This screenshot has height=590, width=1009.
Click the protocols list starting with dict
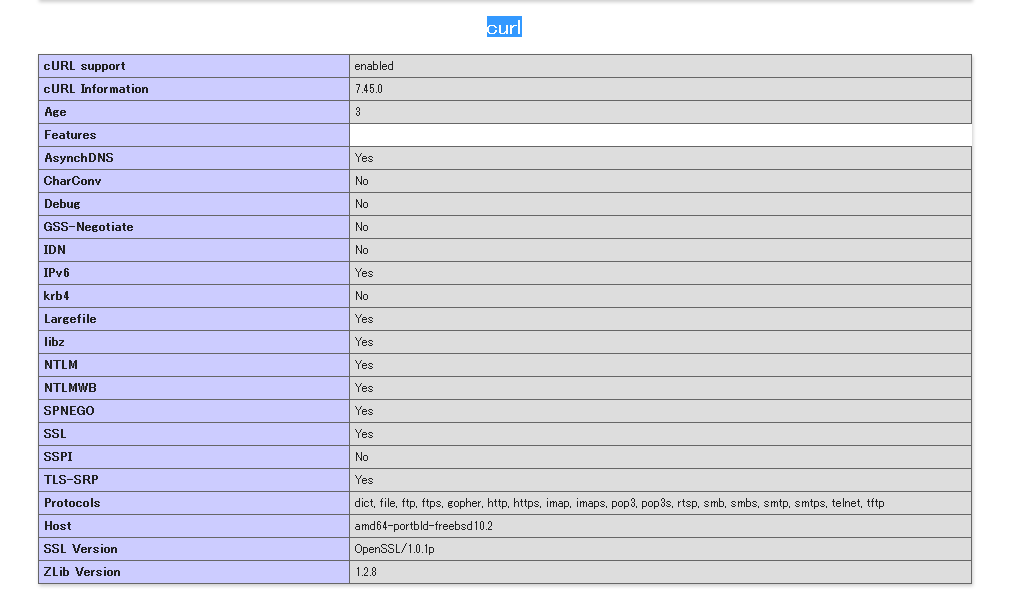[x=619, y=503]
